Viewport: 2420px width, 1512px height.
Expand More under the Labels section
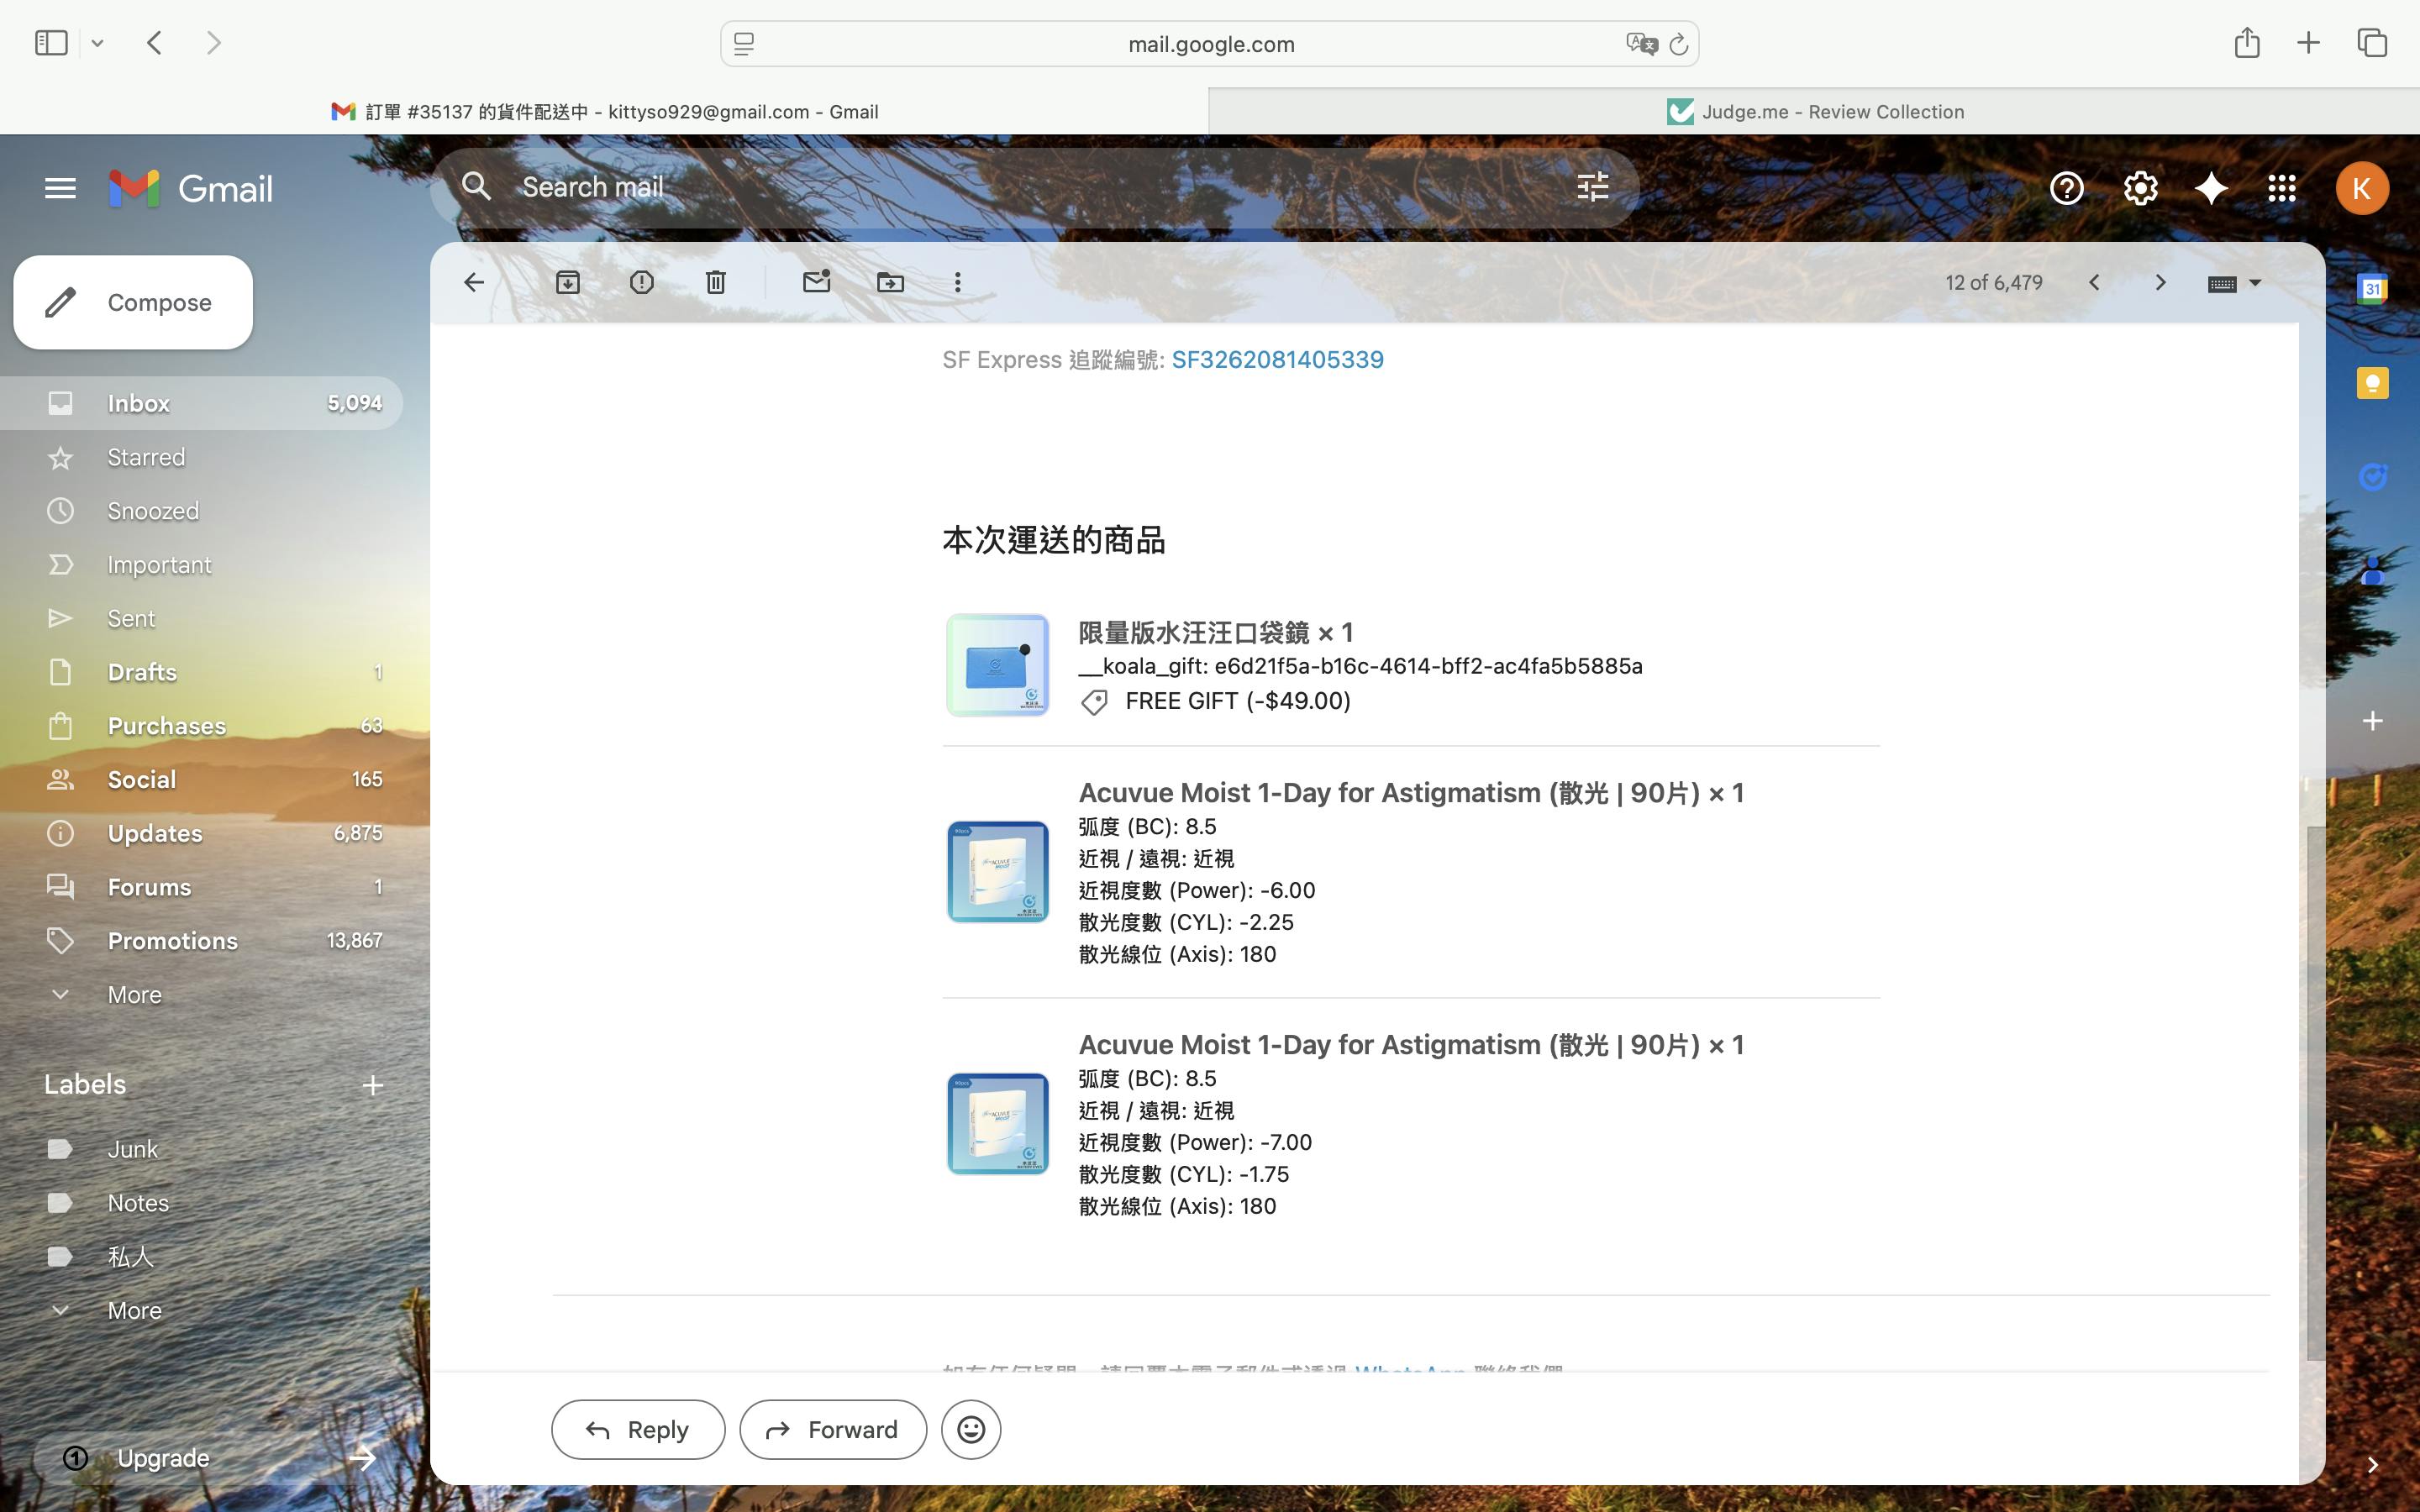tap(134, 1311)
